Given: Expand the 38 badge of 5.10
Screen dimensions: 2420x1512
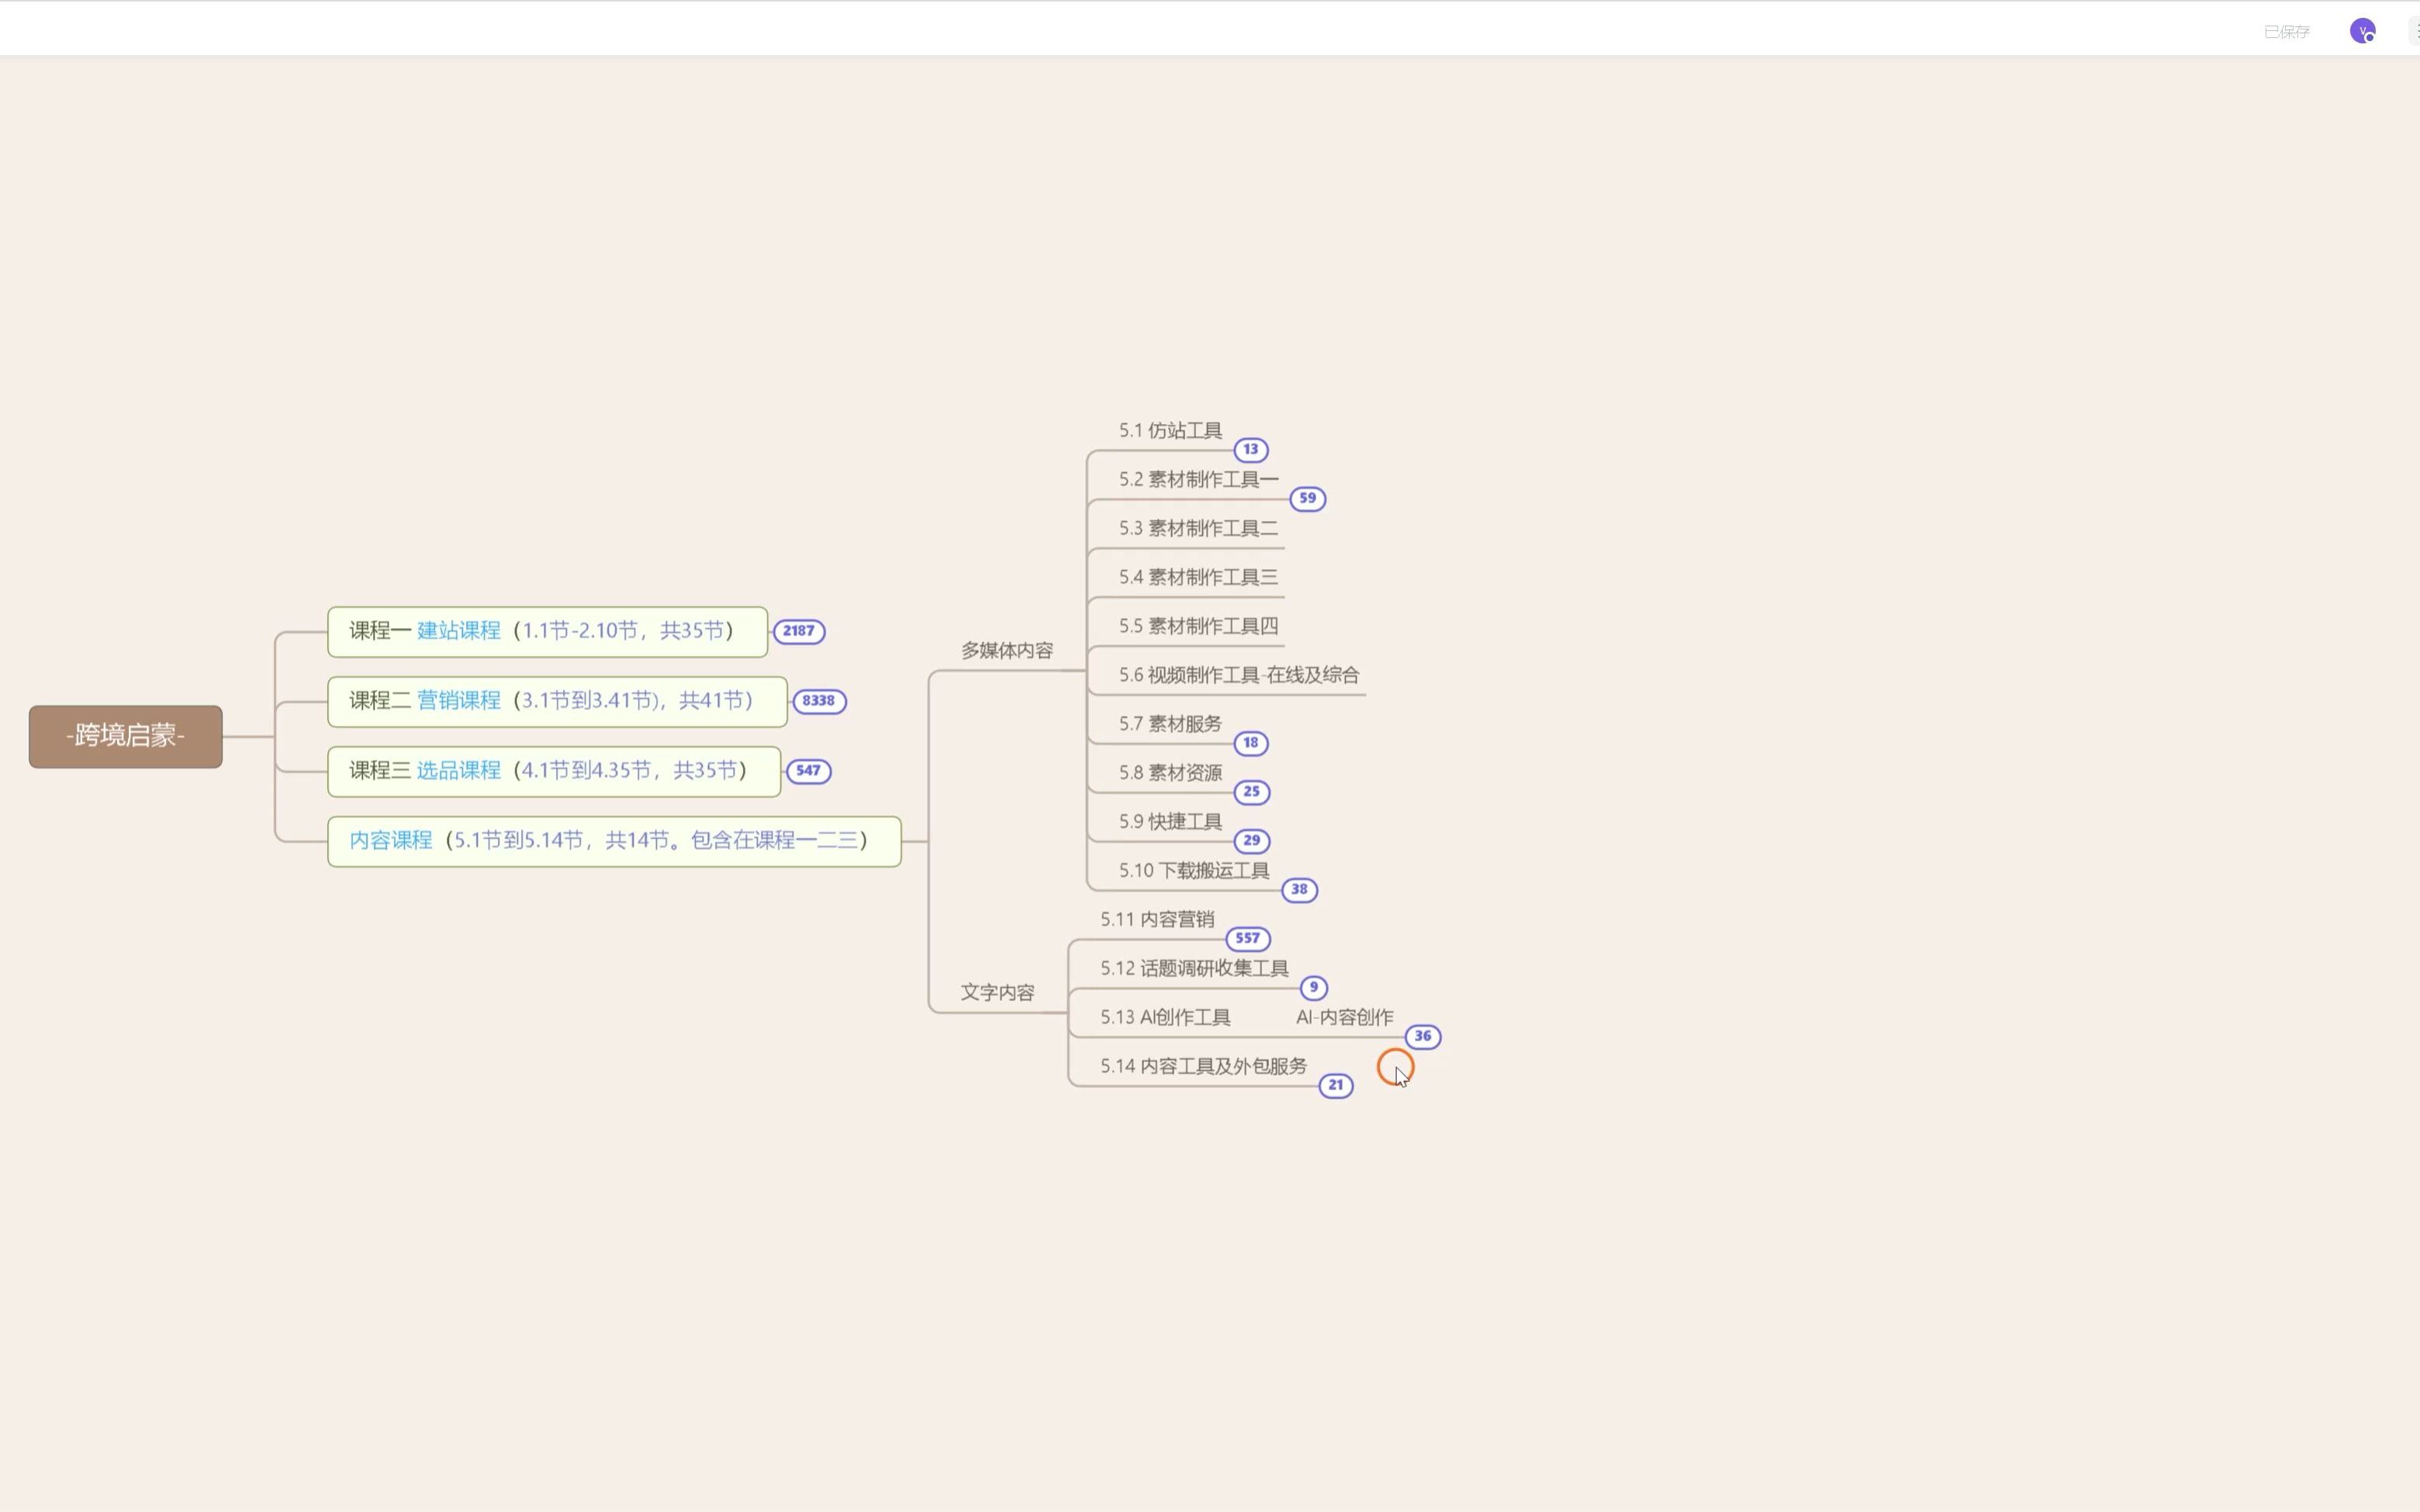Looking at the screenshot, I should [x=1299, y=890].
